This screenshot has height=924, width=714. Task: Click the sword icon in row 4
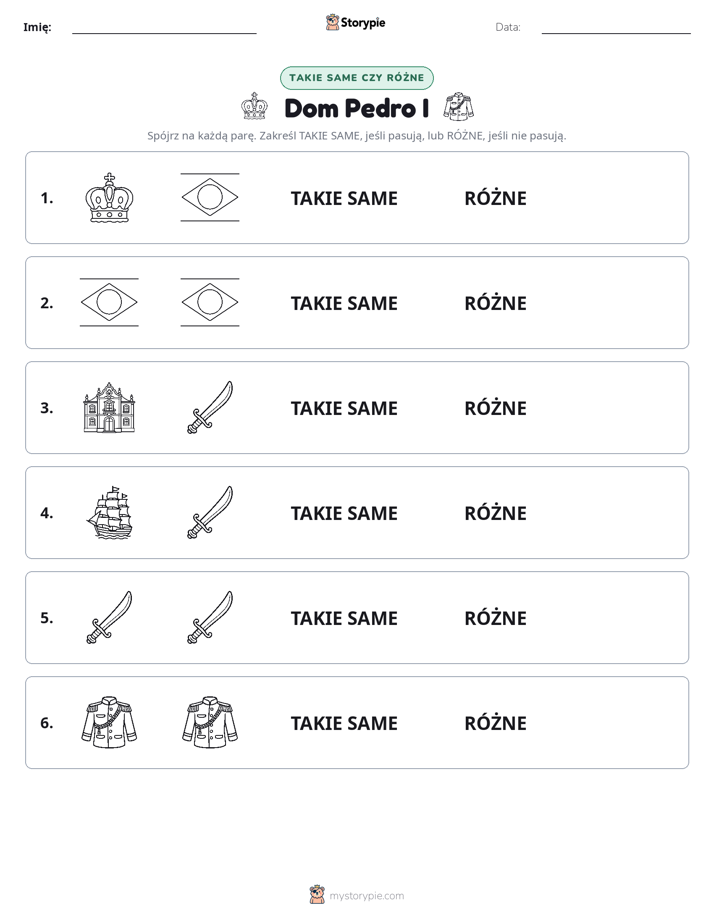point(210,512)
